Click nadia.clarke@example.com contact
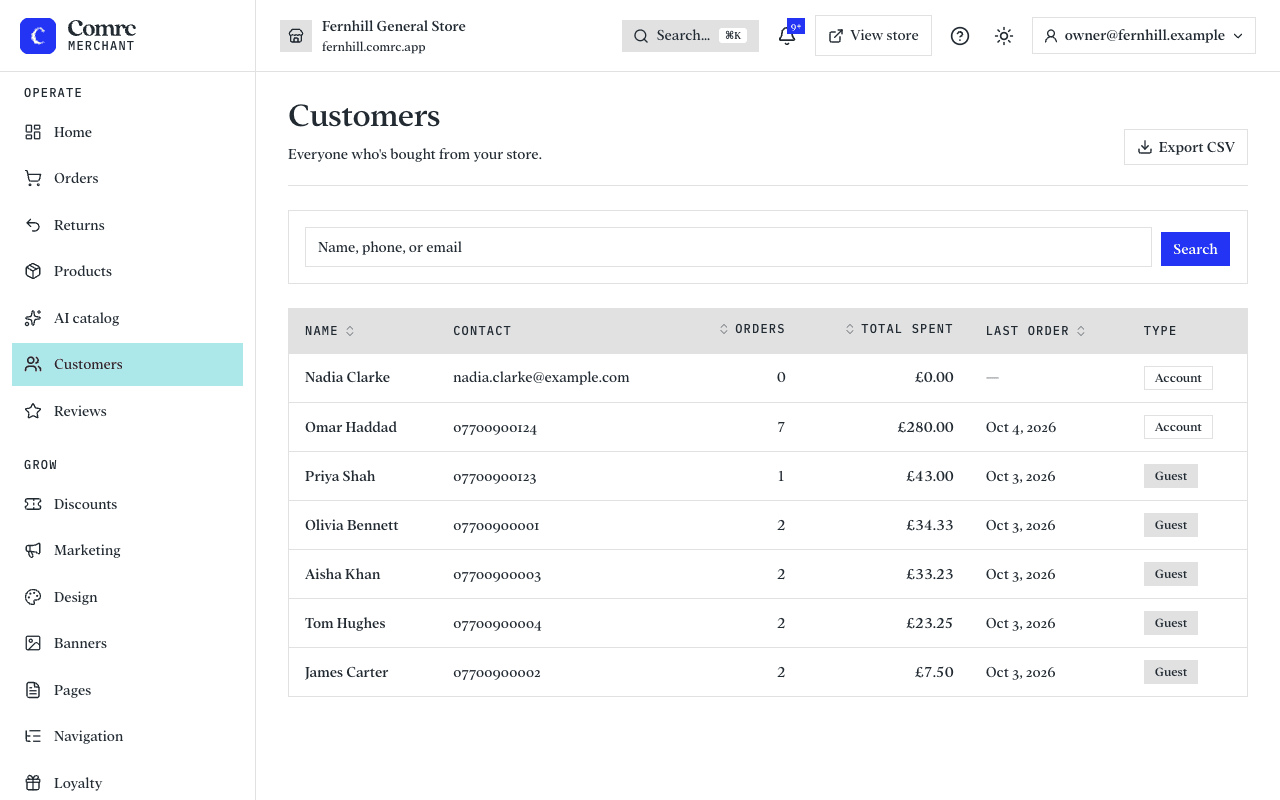Screen dimensions: 1280x800 point(541,377)
